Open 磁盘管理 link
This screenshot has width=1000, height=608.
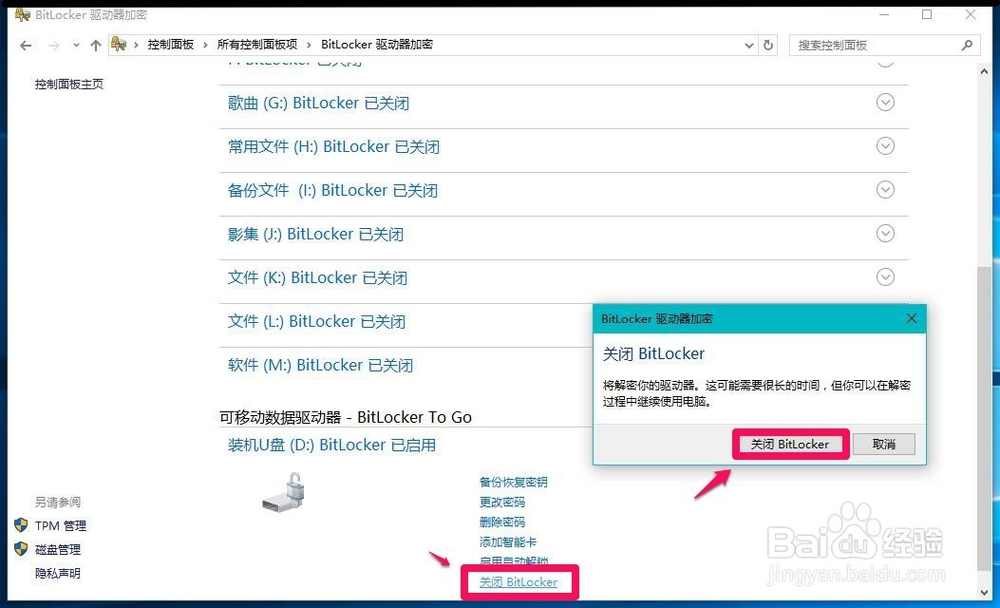pos(58,549)
